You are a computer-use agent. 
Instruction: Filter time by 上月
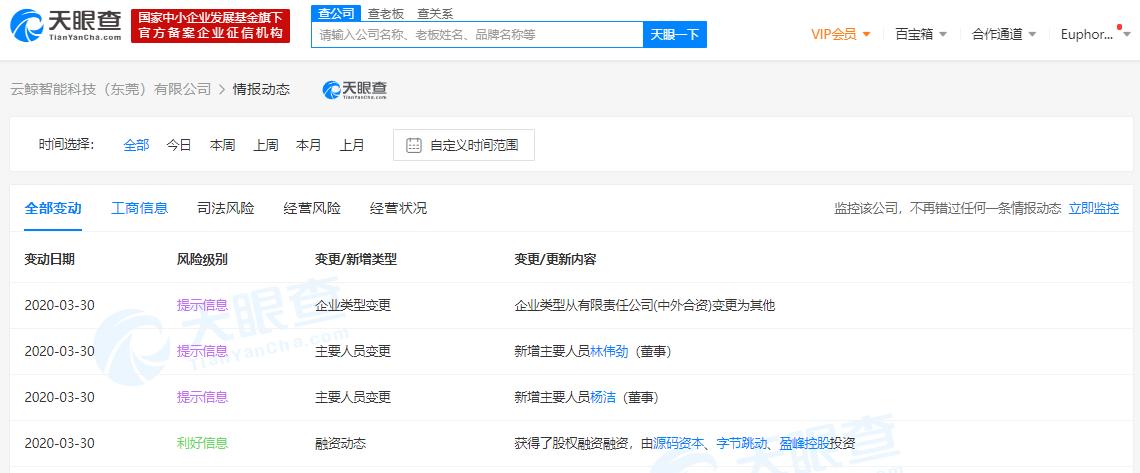[x=352, y=145]
